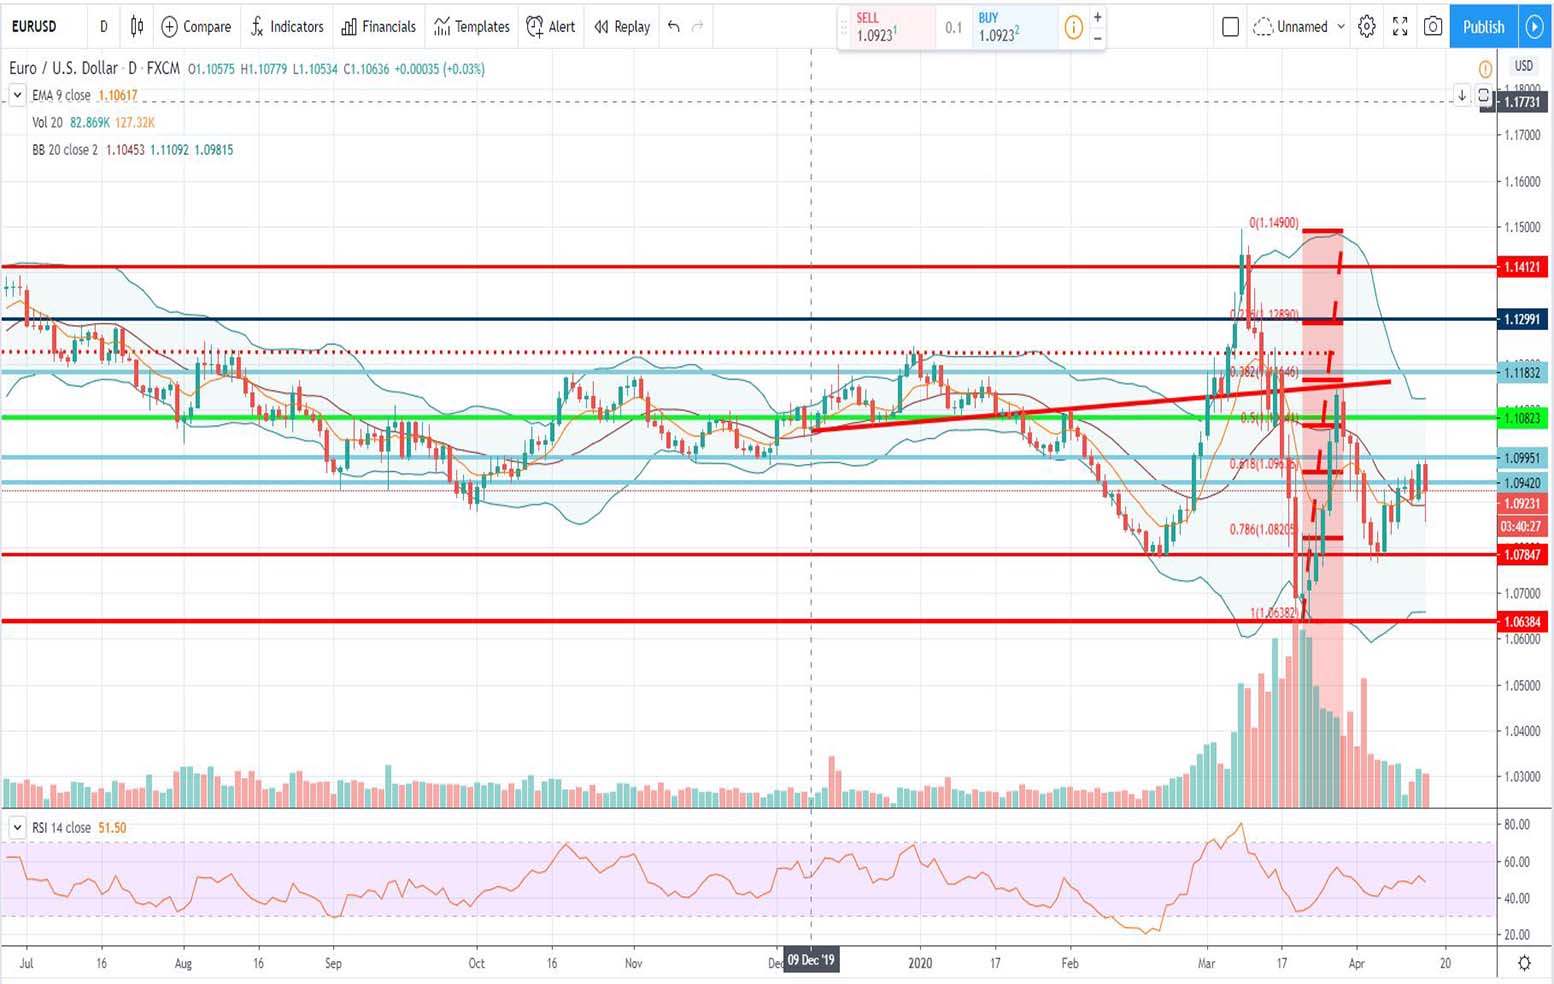
Task: Take a chart snapshot with camera icon
Action: point(1433,27)
